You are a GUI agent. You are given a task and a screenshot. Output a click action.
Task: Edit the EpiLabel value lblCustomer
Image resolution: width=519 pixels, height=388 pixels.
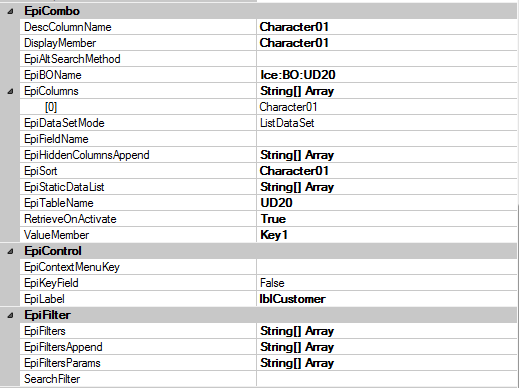click(387, 299)
